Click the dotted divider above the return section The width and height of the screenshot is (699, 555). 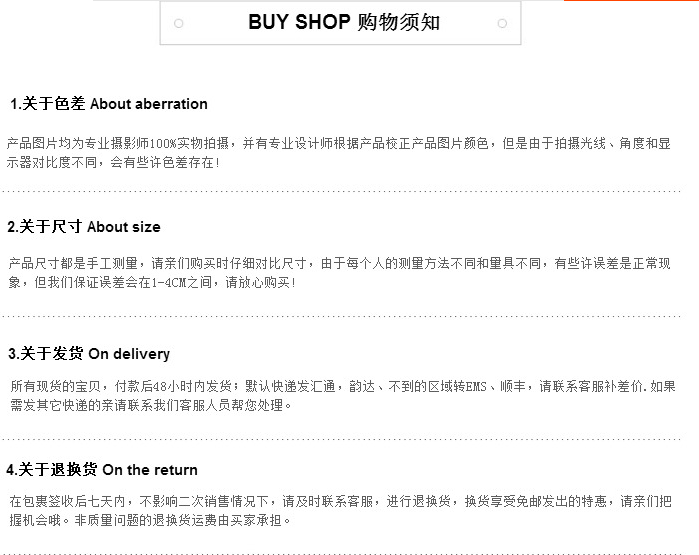tap(350, 438)
